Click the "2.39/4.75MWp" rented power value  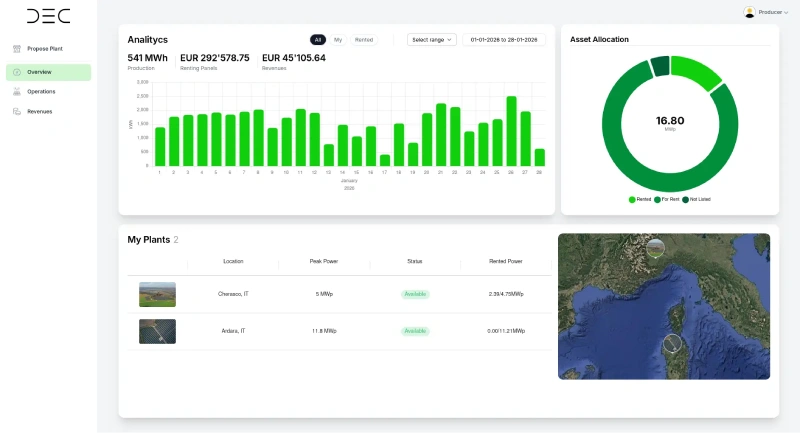pos(506,294)
